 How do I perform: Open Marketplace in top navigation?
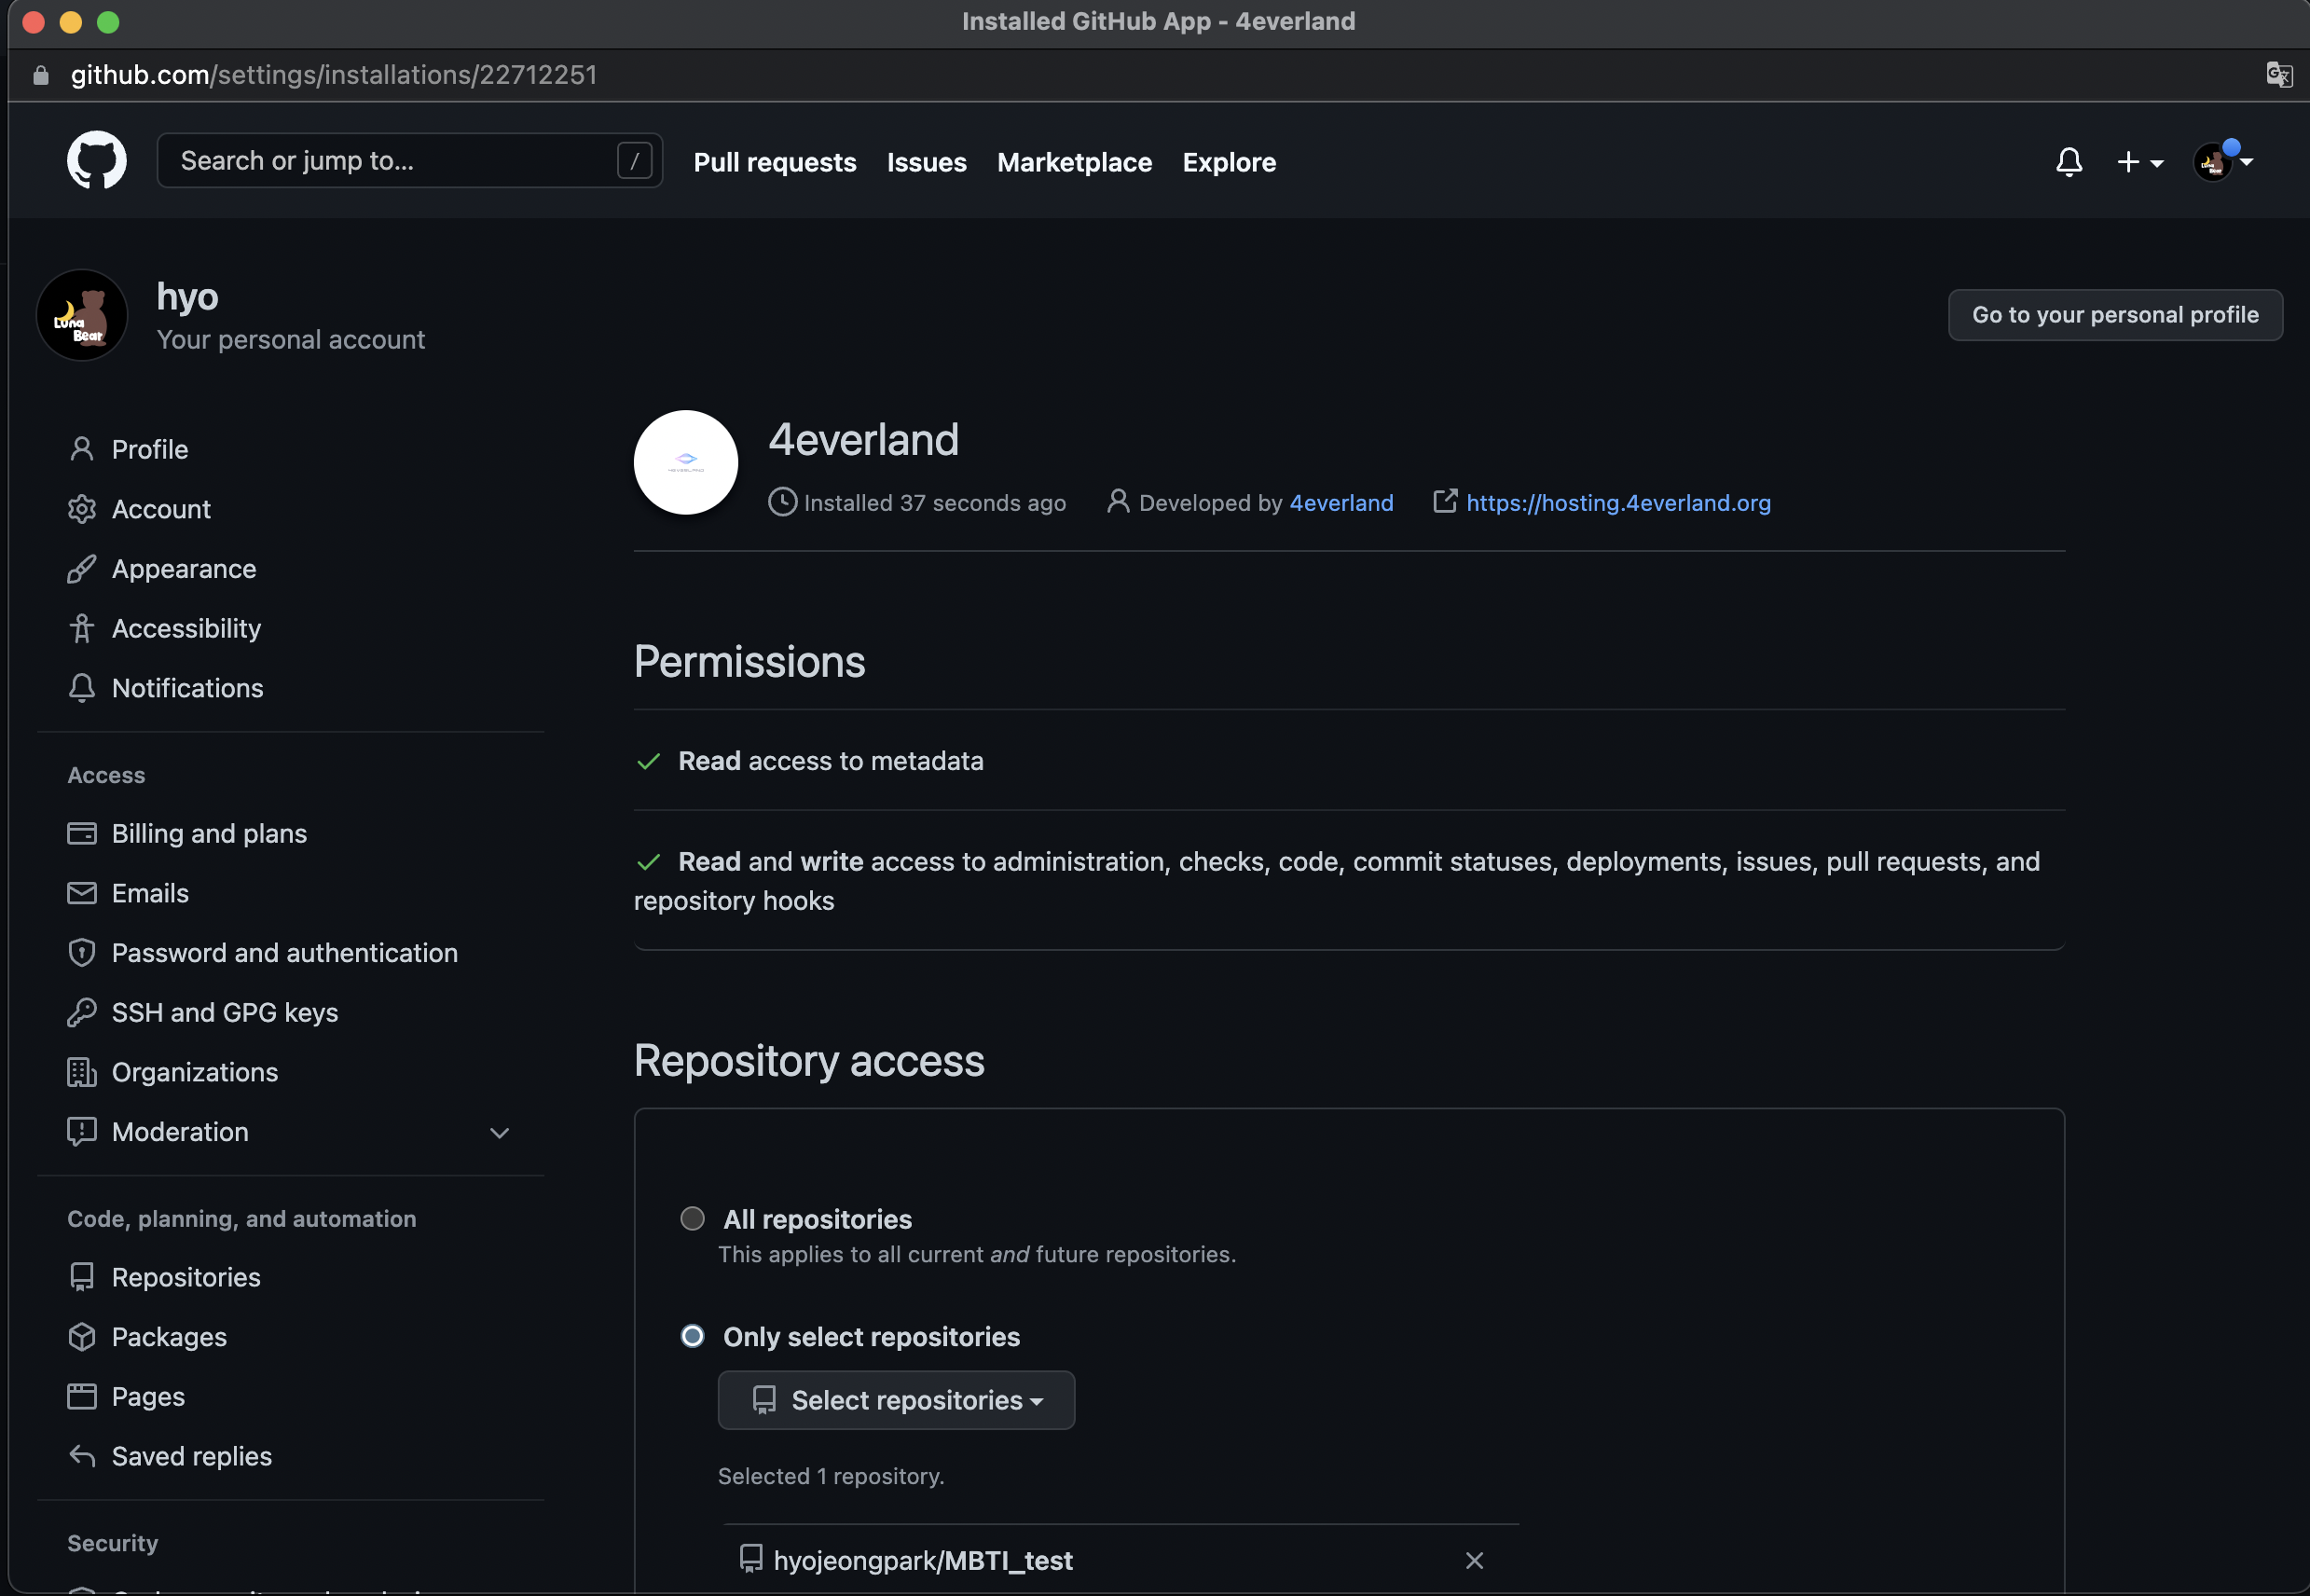pyautogui.click(x=1073, y=162)
